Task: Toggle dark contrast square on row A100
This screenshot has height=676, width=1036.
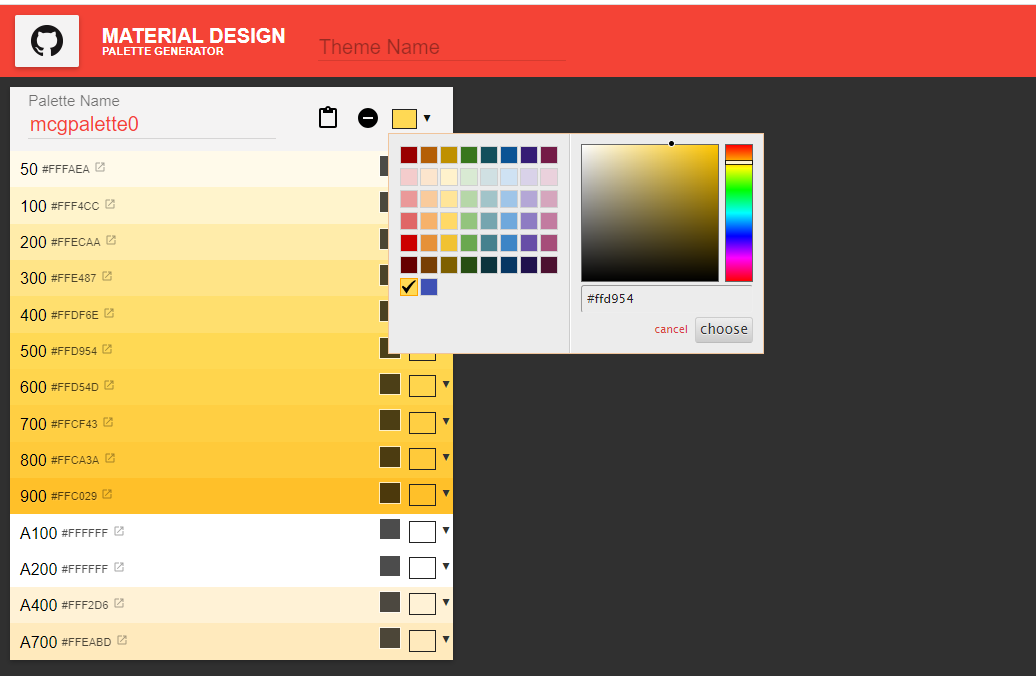Action: coord(390,529)
